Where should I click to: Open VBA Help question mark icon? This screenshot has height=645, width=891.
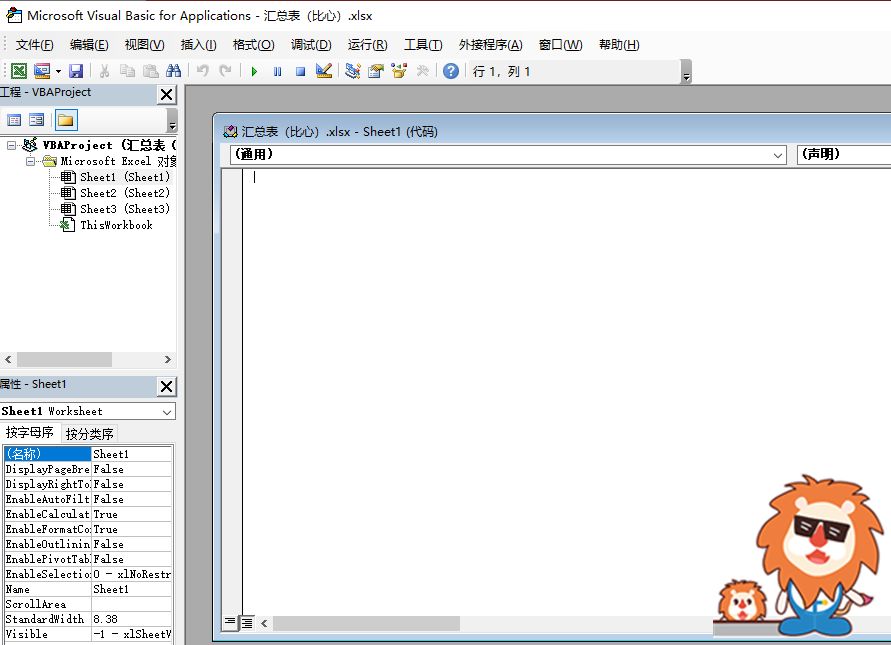(451, 71)
